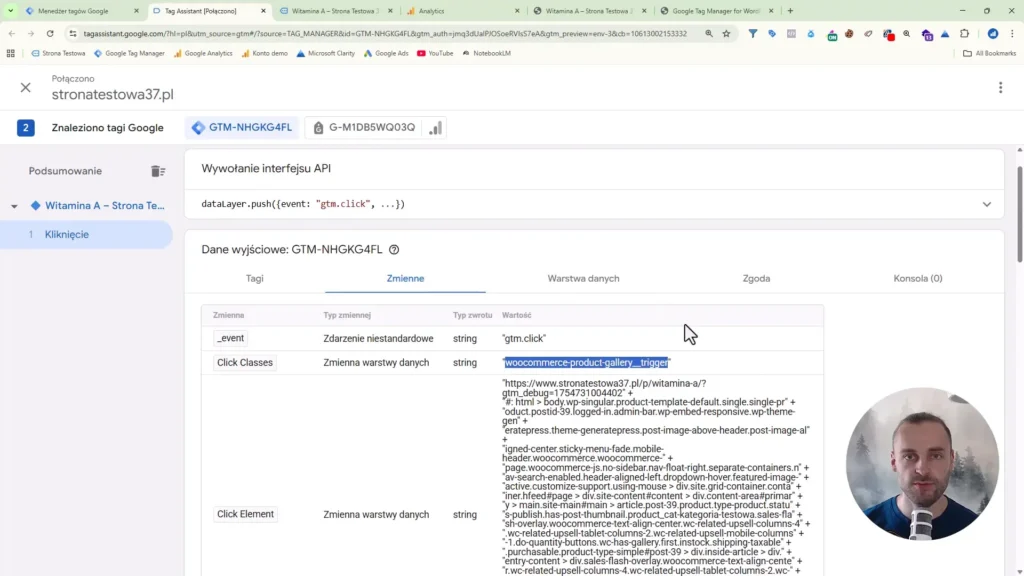Click the Zdarzenie niestandardowe type cell
Image resolution: width=1024 pixels, height=576 pixels.
click(378, 338)
